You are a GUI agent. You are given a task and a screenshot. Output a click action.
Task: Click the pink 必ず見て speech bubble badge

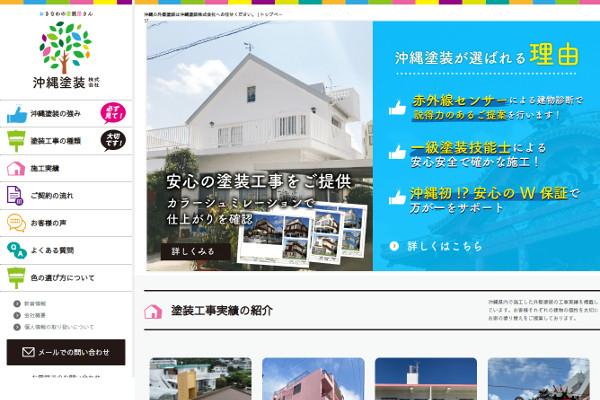click(x=113, y=113)
